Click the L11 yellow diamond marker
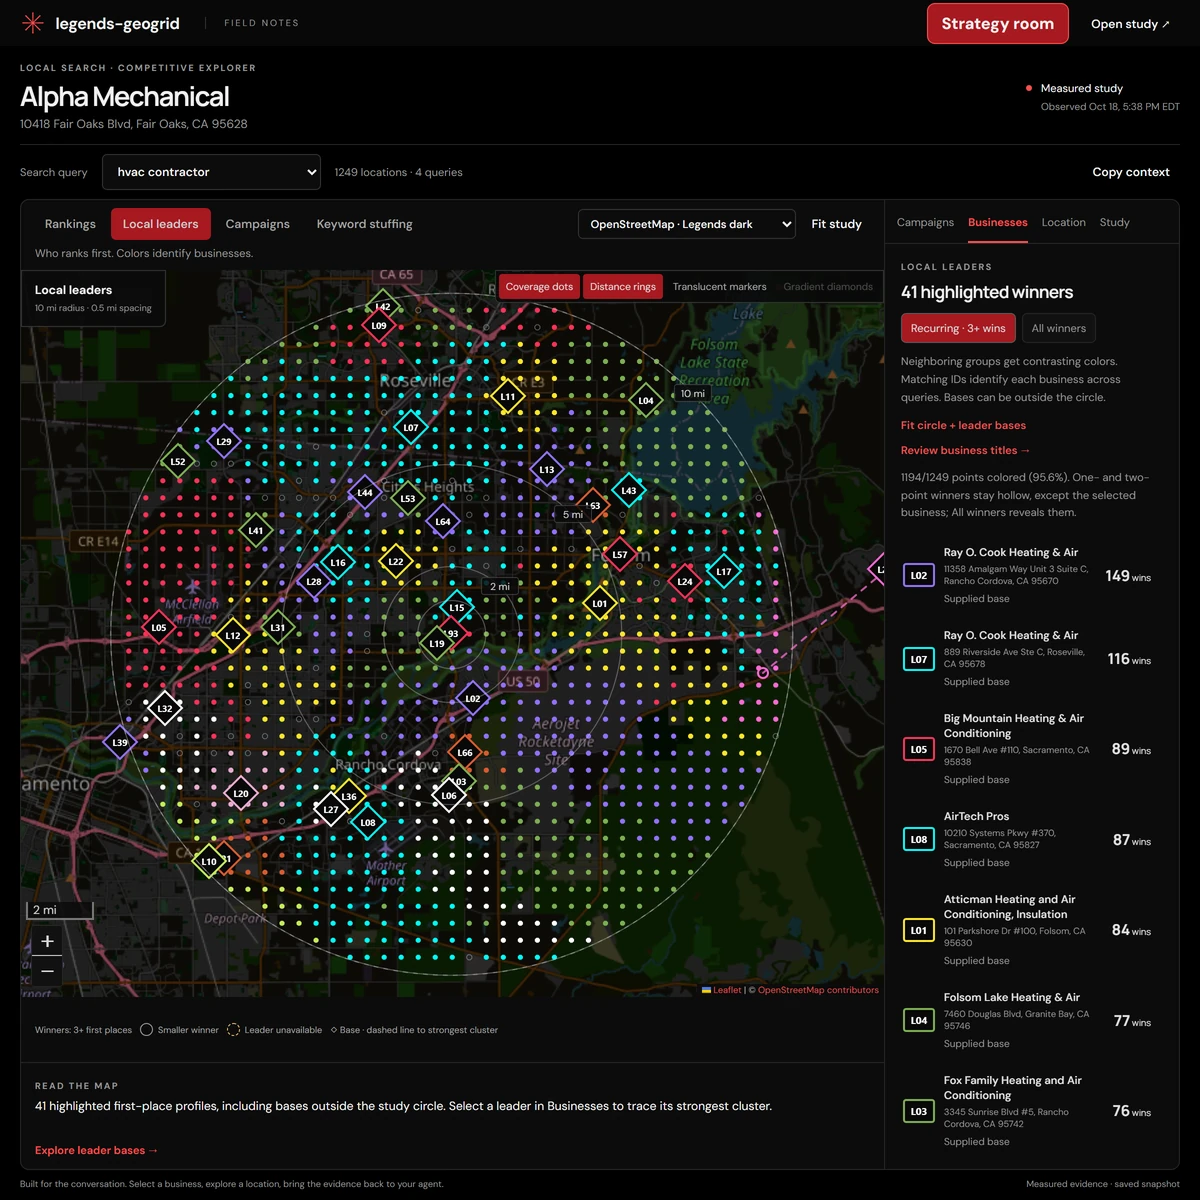Screen dimensions: 1200x1200 tap(508, 397)
